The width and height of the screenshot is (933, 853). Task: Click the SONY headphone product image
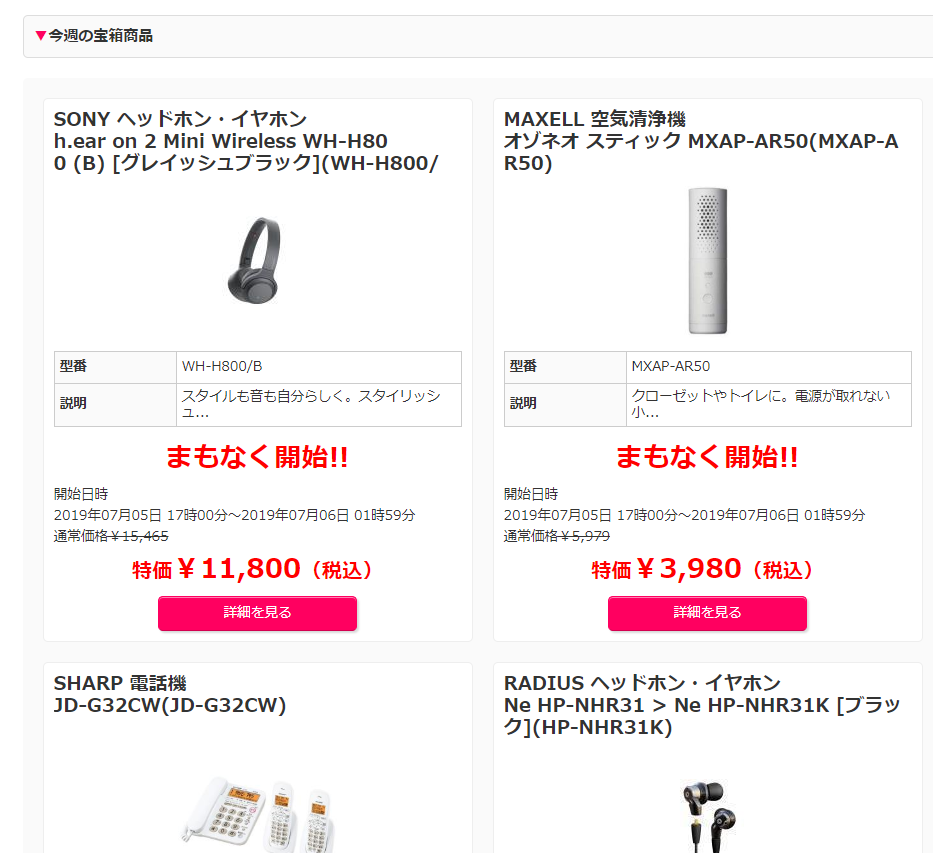click(255, 261)
